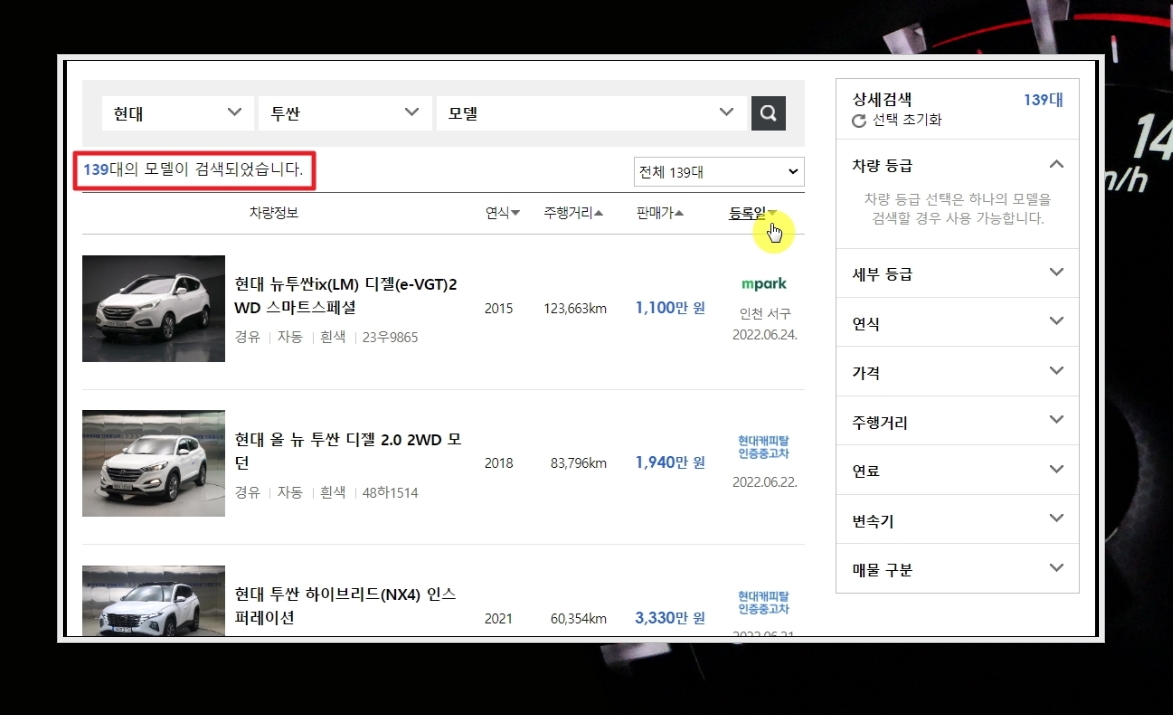Click 현대캐피탈 인증중고차 logo in 2018 row
1173x715 pixels.
764,447
